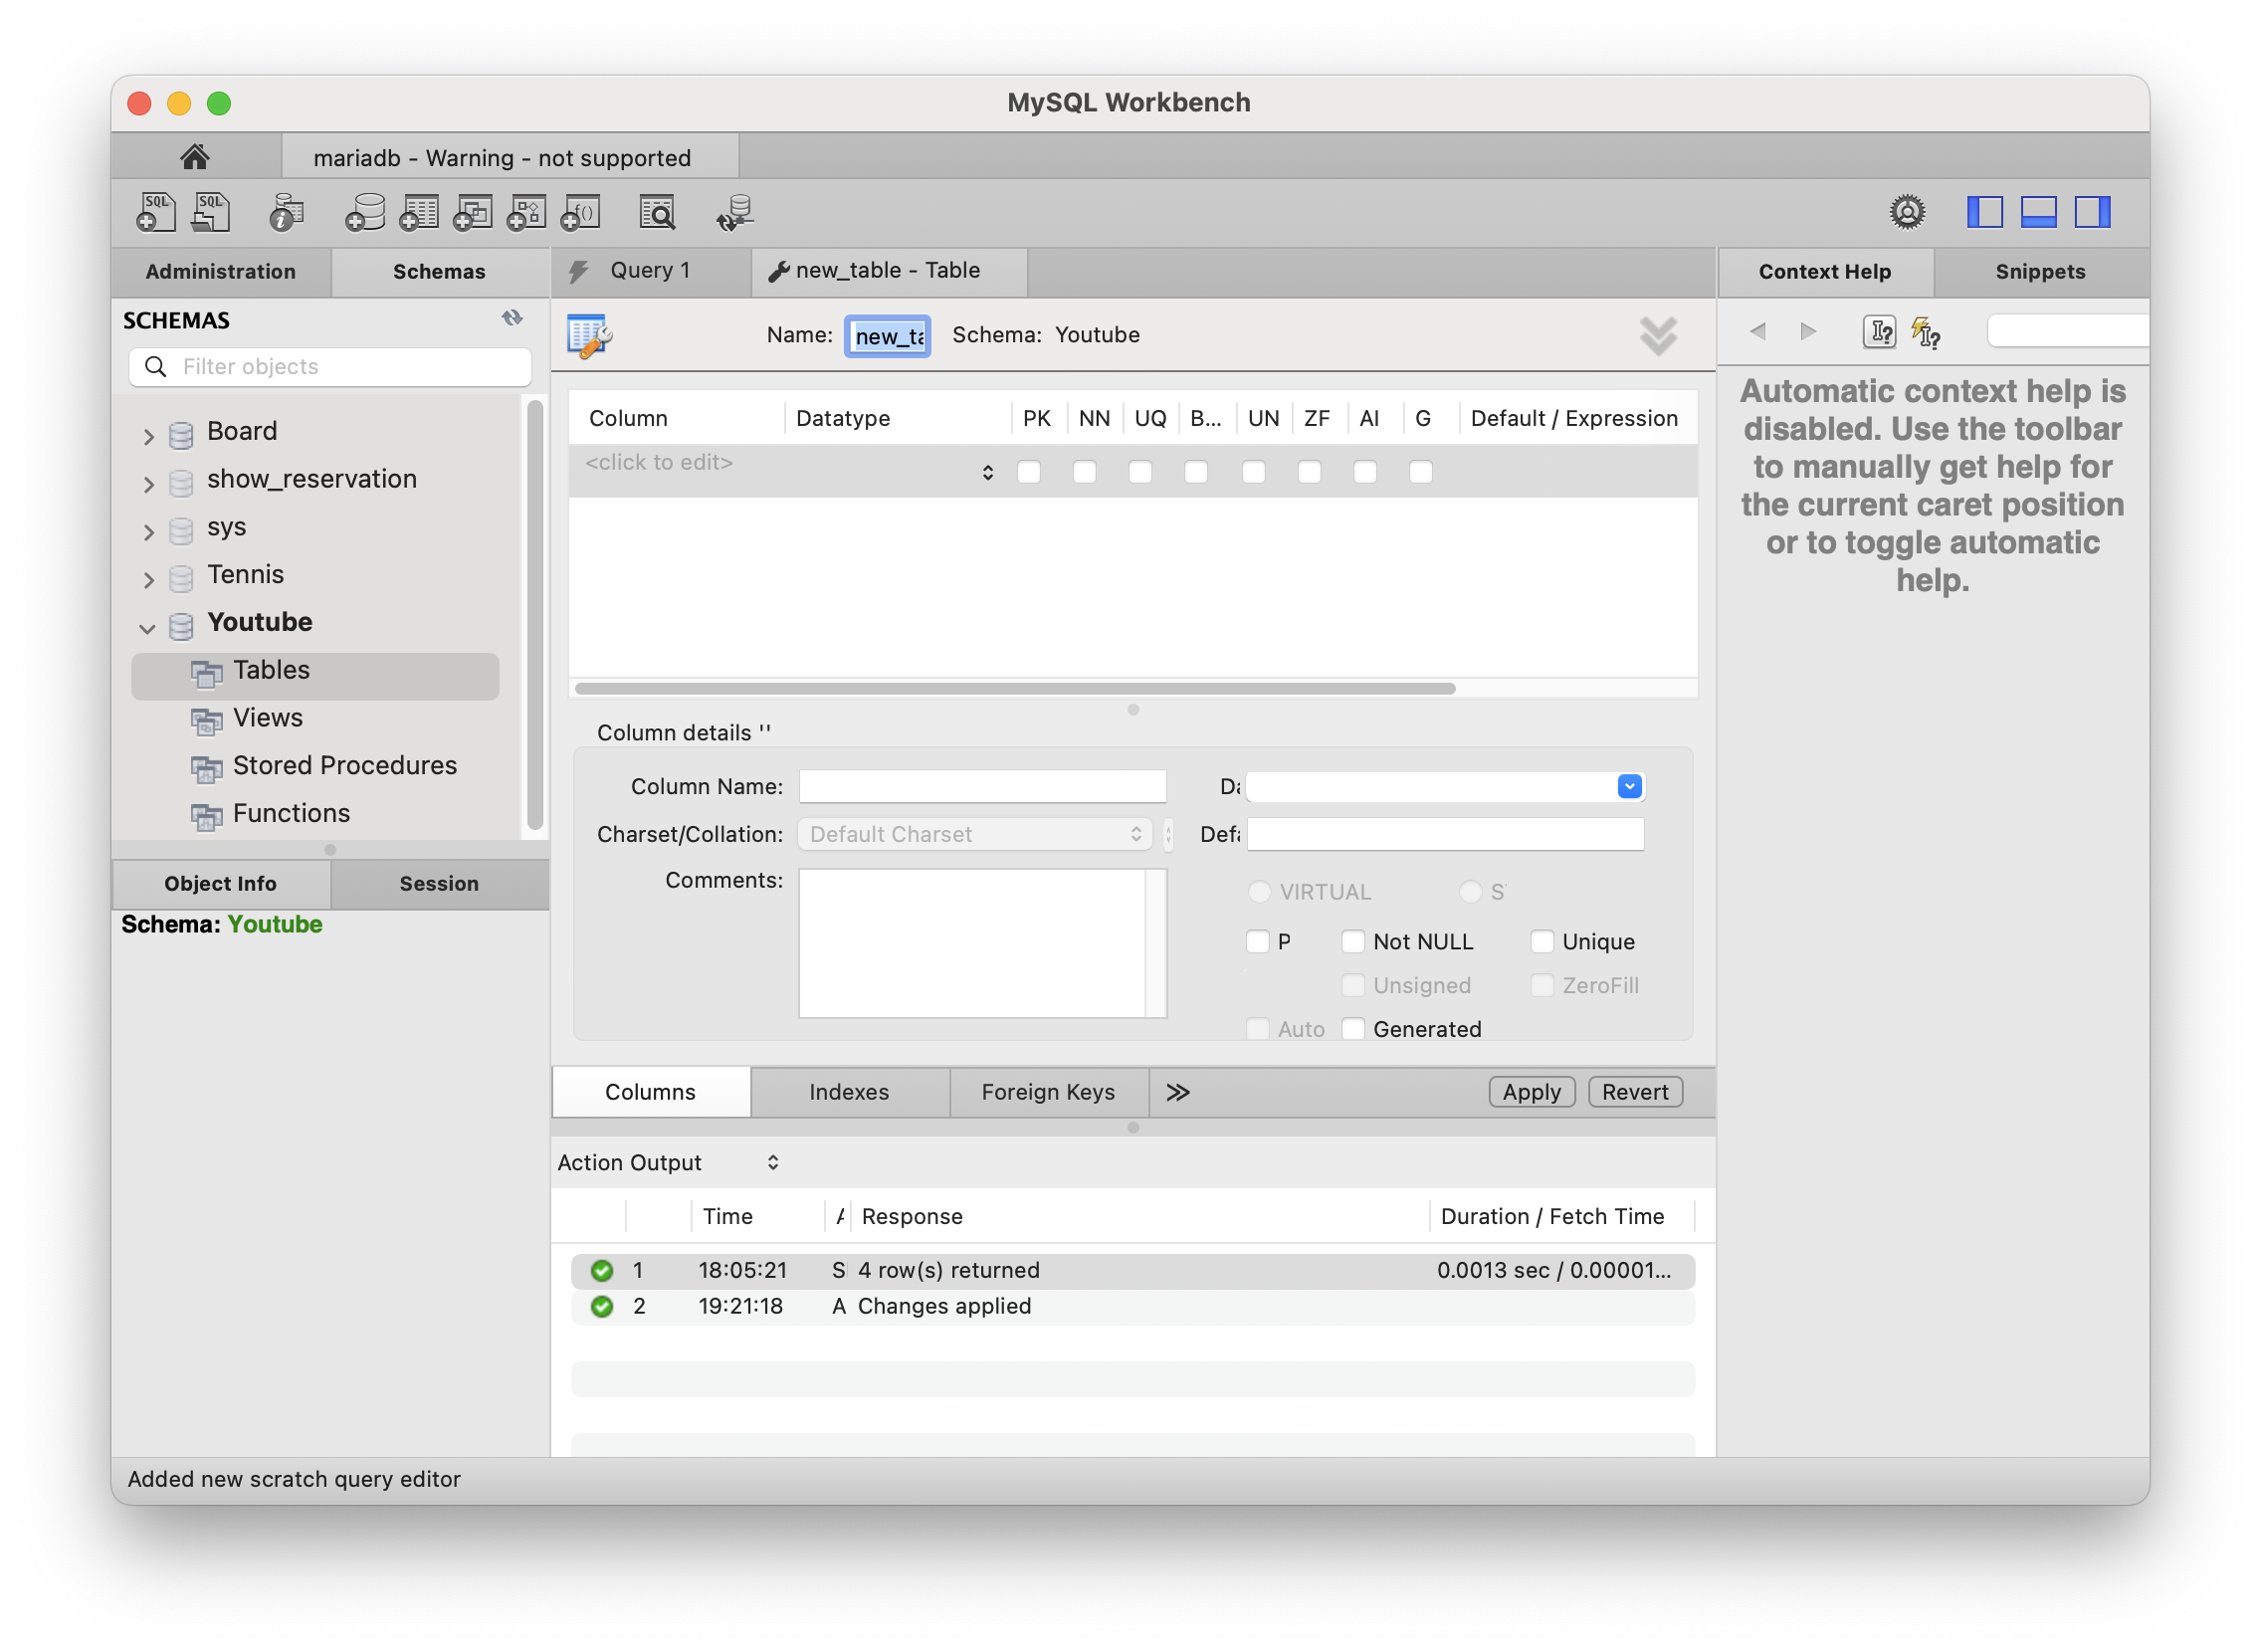Create a new SQL tab toolbar icon

155,212
